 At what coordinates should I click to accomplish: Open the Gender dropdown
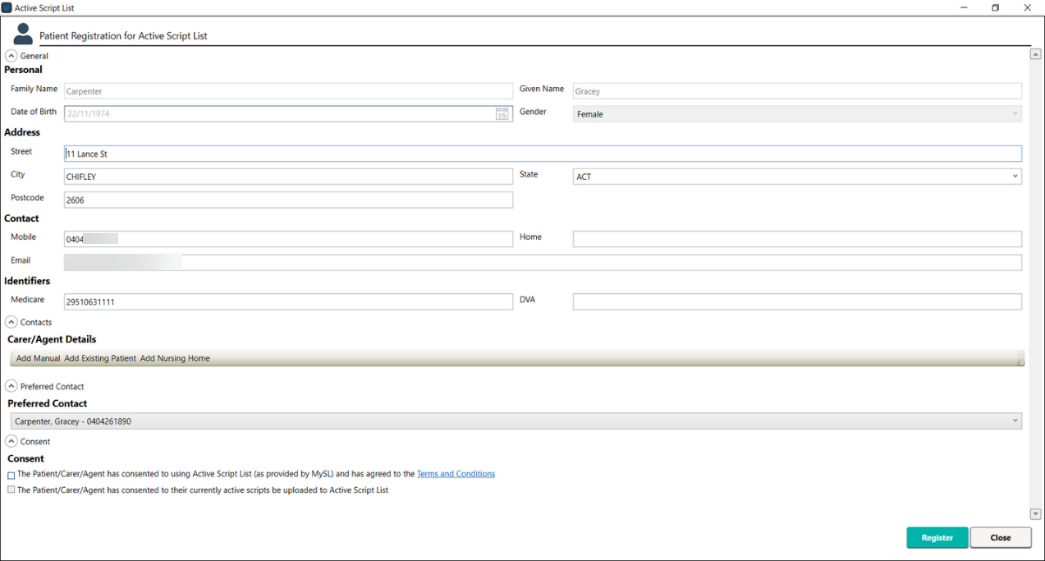797,114
